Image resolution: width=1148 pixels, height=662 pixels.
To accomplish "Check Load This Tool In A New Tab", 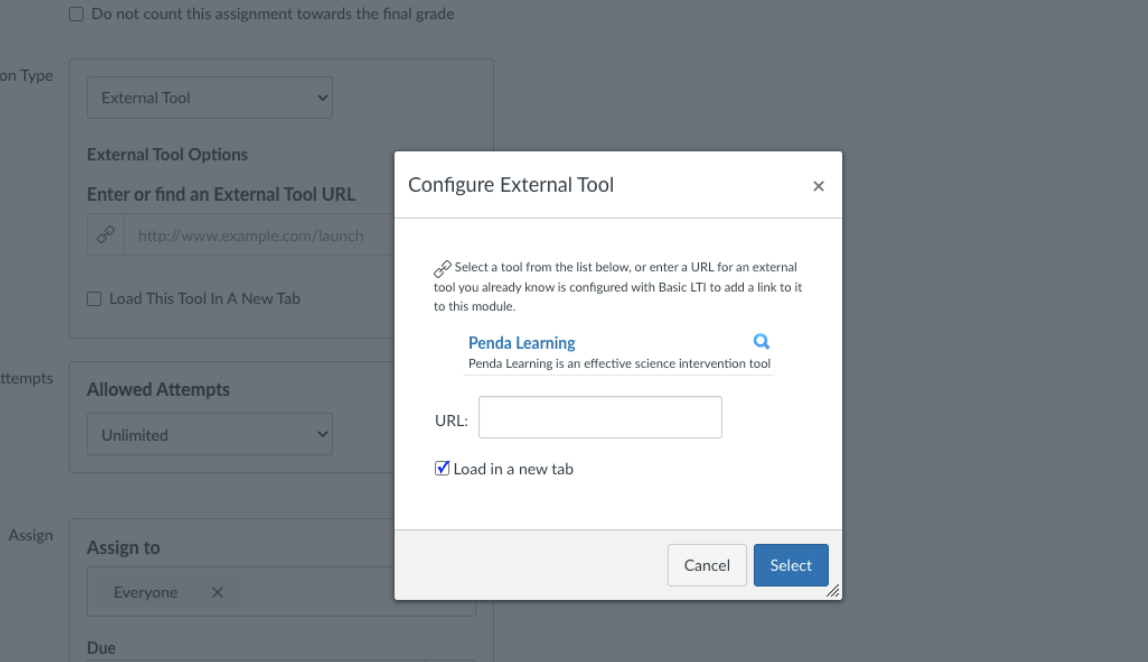I will [94, 299].
